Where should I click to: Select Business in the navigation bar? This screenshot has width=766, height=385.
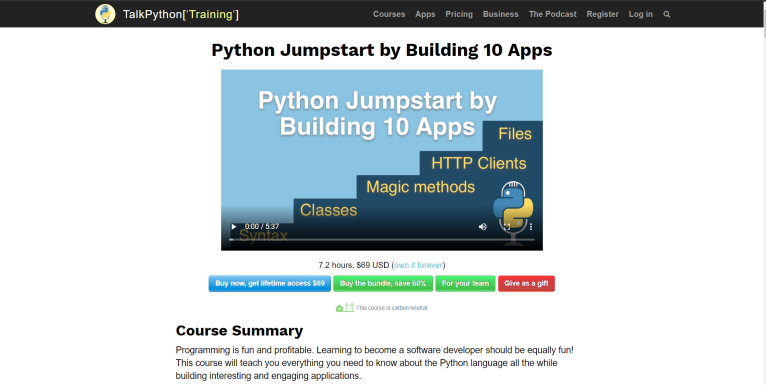tap(500, 14)
